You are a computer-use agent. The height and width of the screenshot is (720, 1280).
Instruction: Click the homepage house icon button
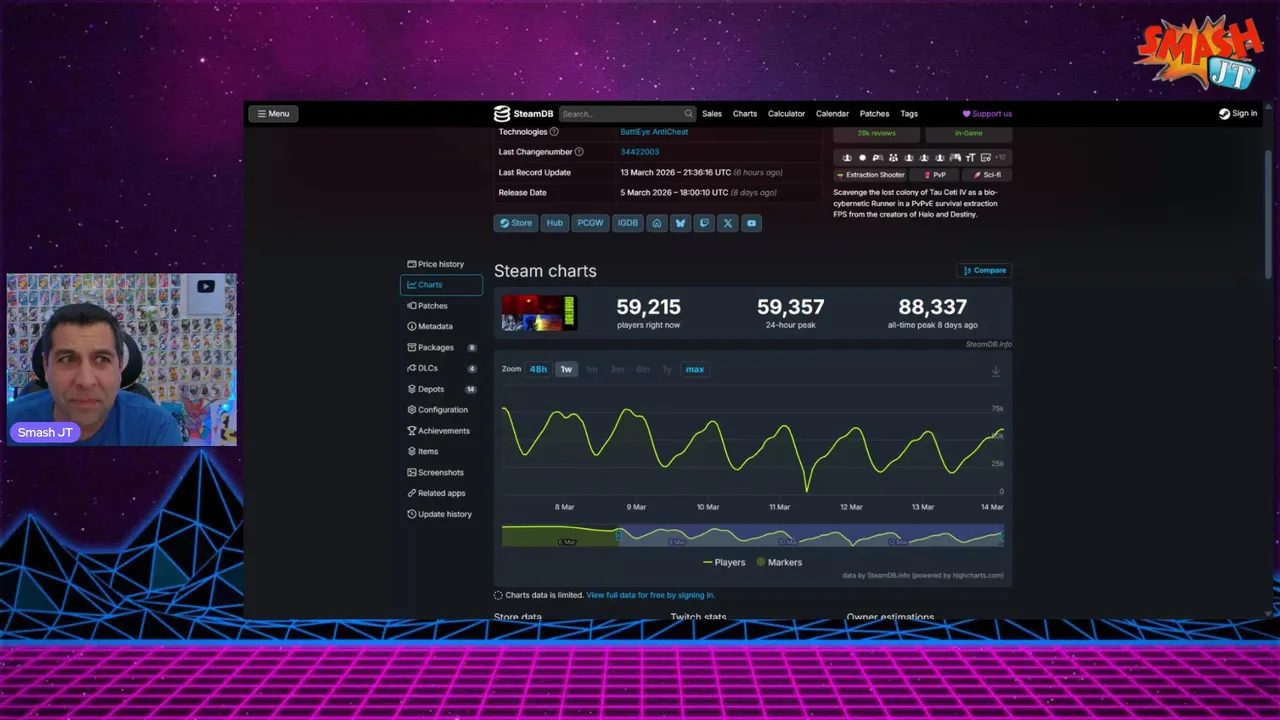657,223
